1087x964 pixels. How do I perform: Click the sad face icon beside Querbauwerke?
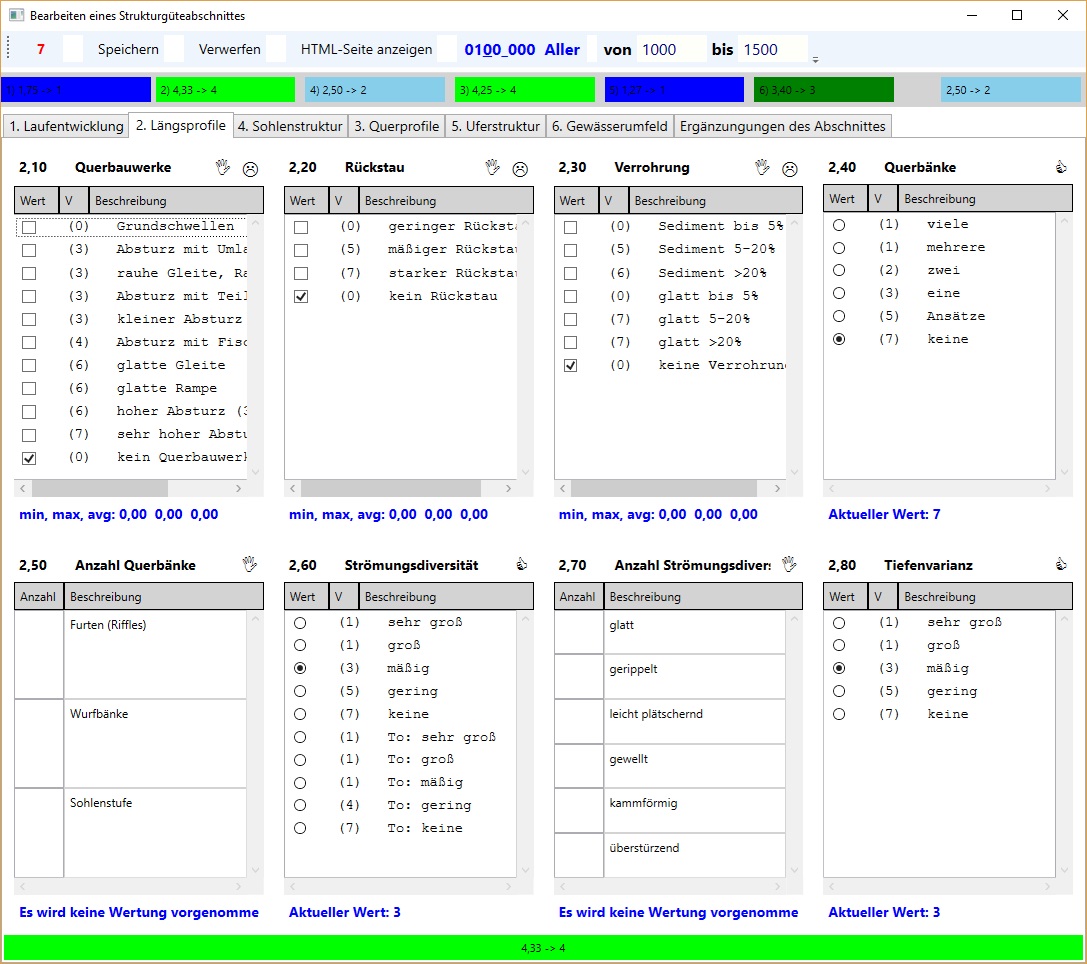[250, 169]
